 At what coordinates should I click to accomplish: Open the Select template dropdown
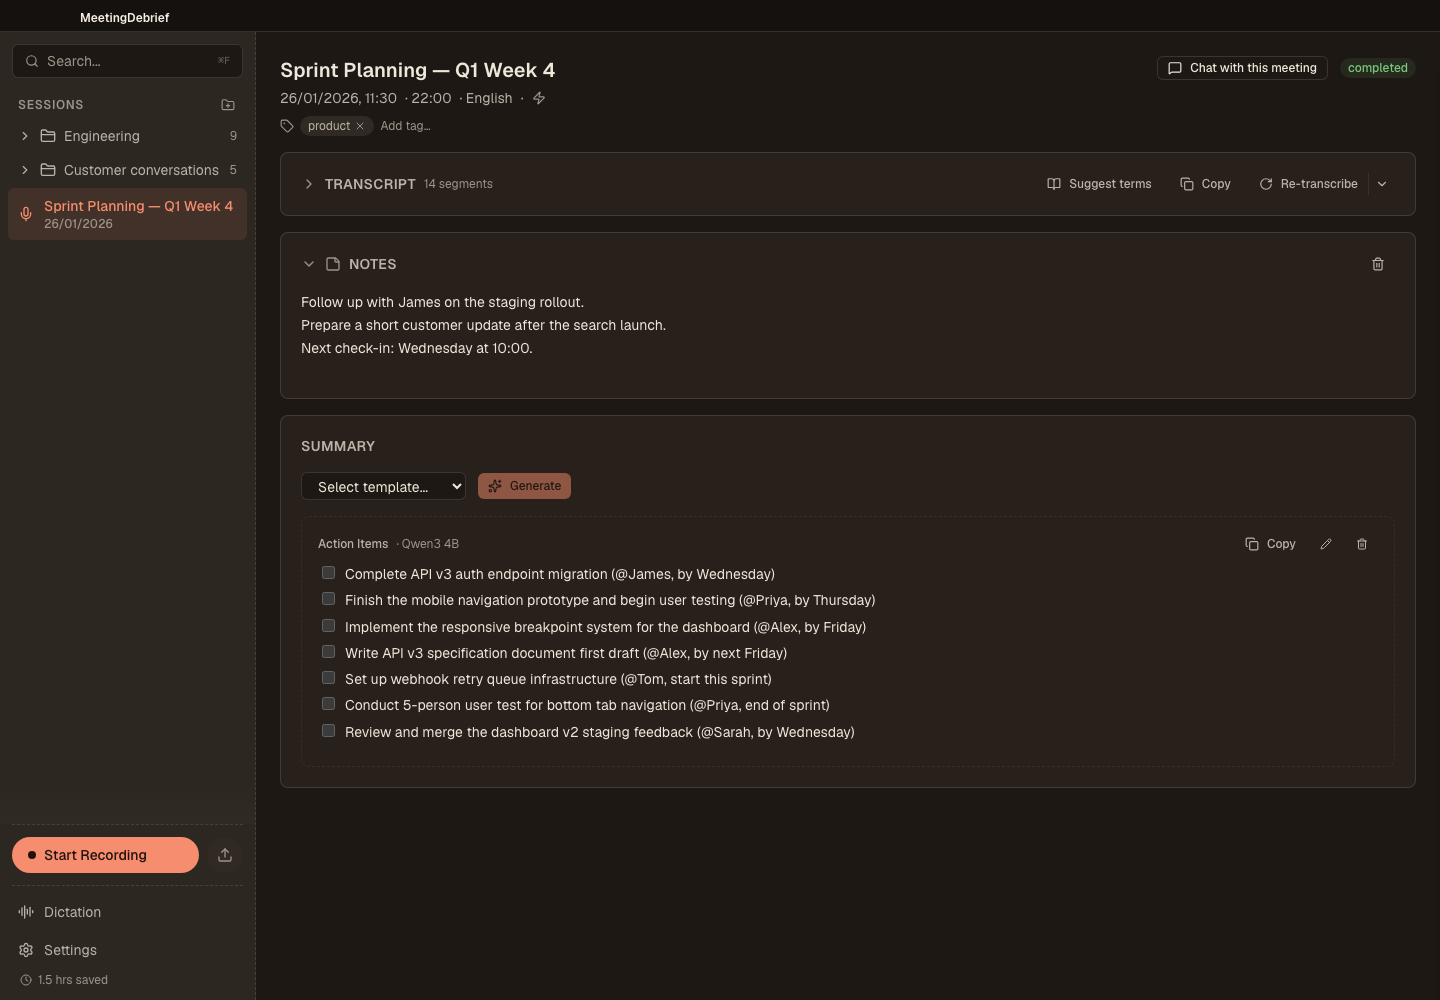383,486
